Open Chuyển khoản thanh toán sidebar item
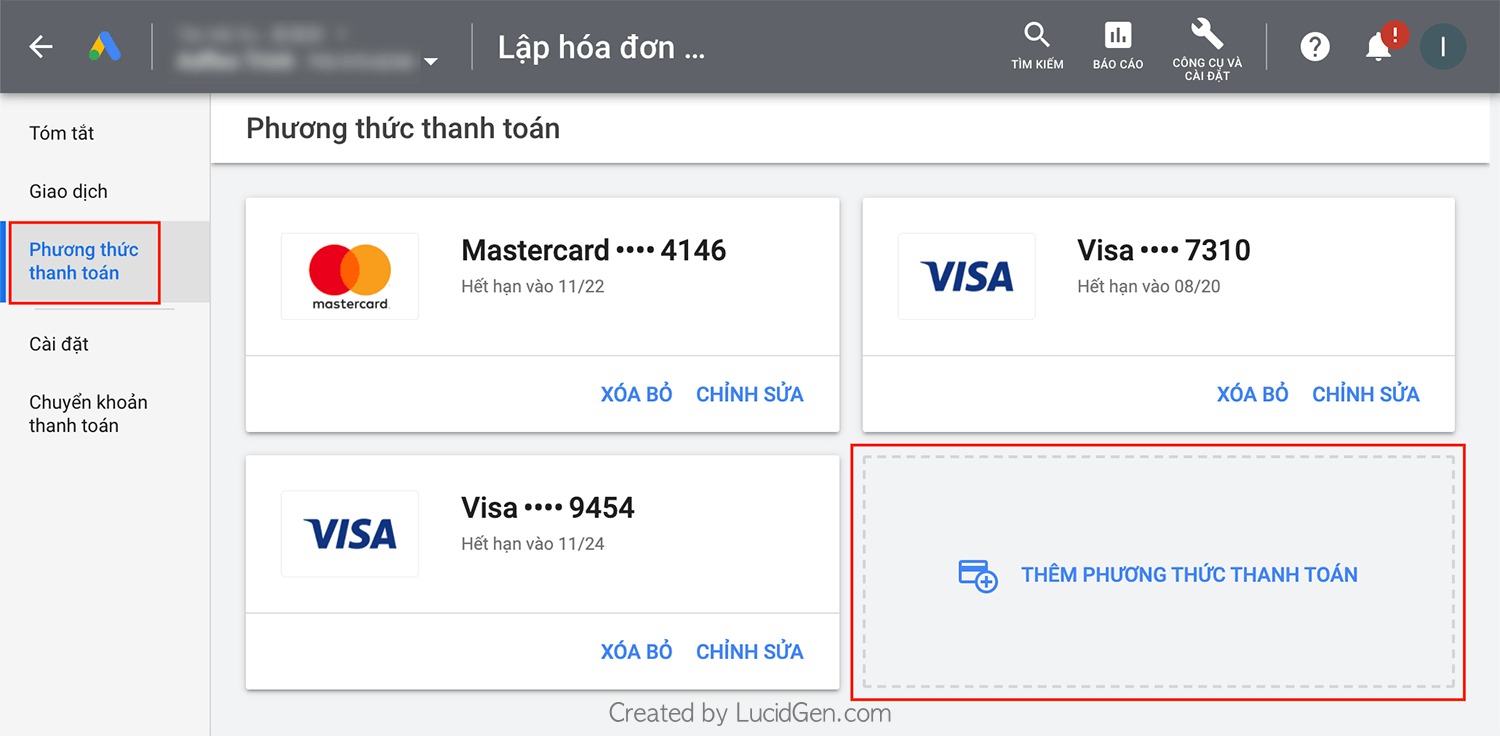Image resolution: width=1500 pixels, height=736 pixels. click(x=88, y=413)
